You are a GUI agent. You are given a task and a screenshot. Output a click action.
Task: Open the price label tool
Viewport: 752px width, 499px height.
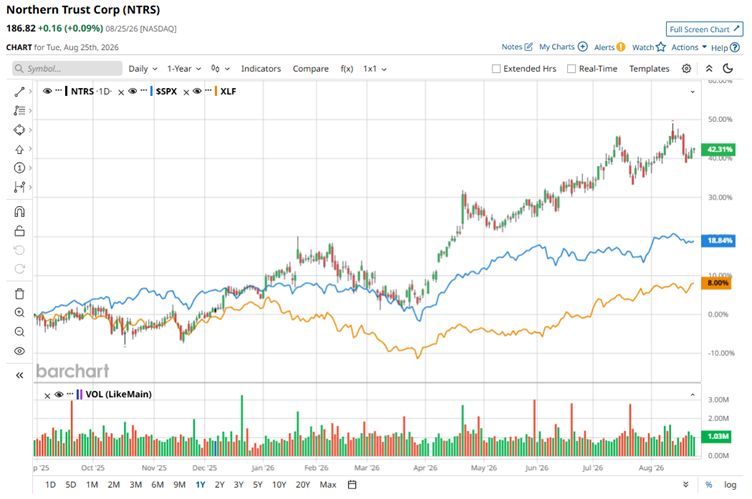coord(19,168)
